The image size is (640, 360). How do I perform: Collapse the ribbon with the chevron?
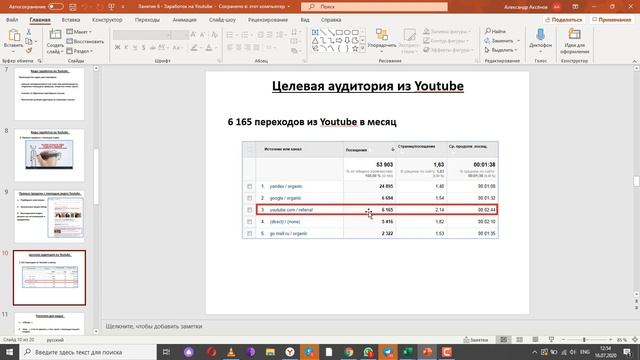(x=634, y=61)
